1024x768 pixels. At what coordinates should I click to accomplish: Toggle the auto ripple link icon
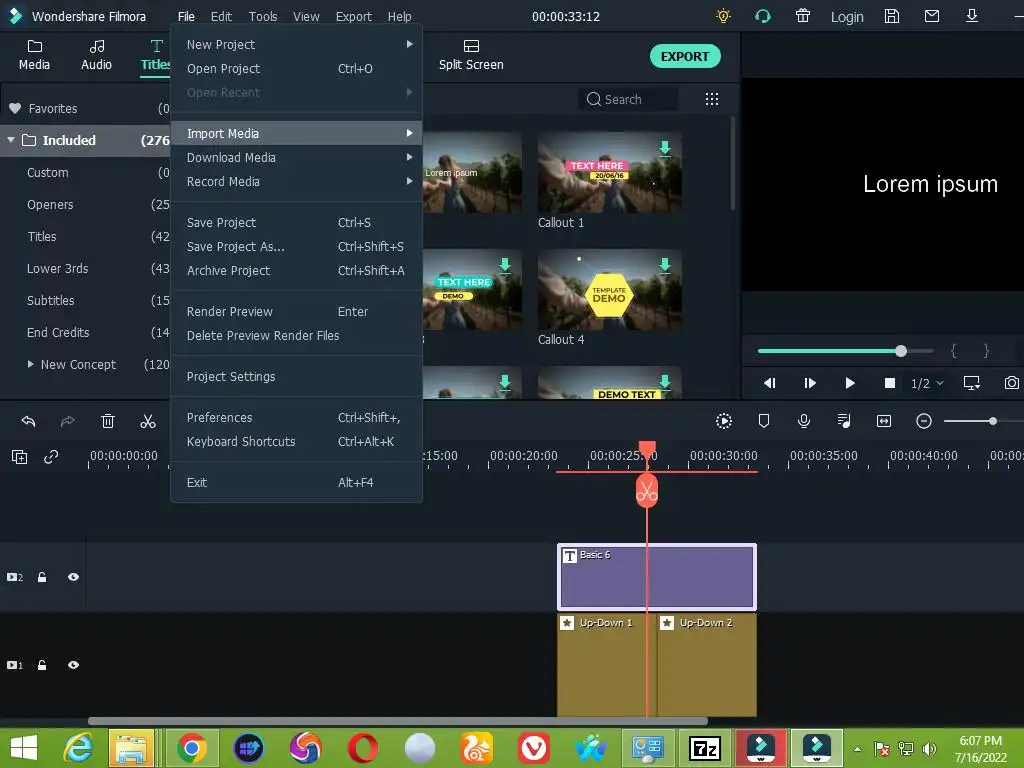51,457
